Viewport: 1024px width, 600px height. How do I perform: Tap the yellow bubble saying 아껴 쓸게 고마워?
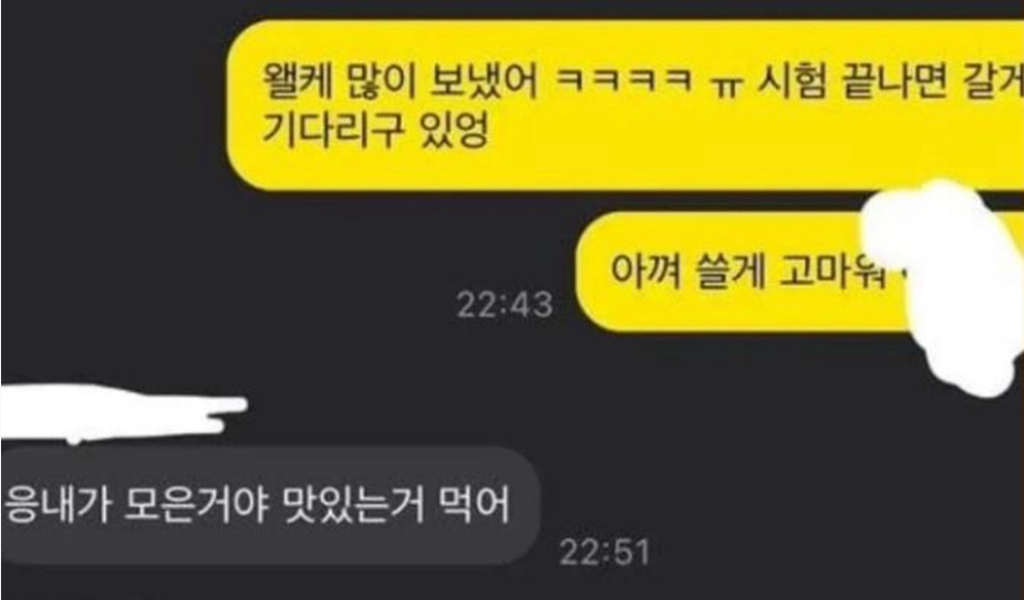pos(800,271)
